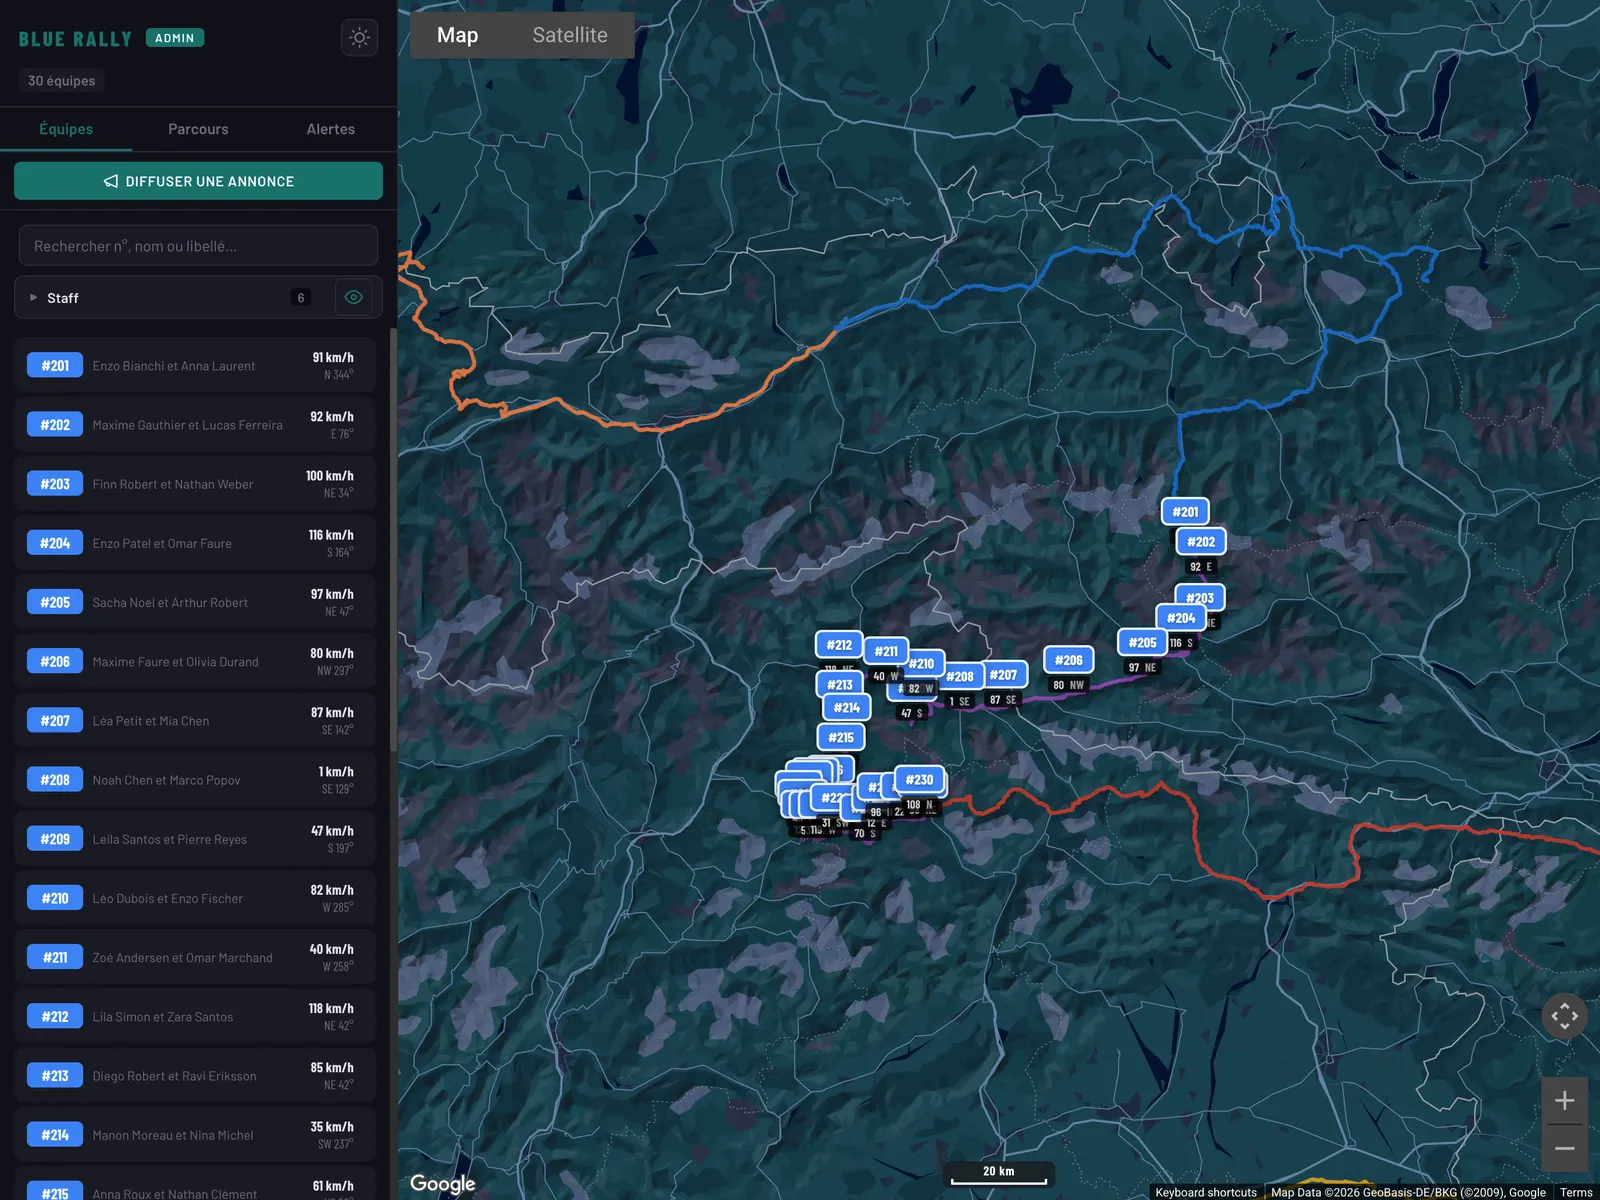Toggle Staff group visibility eye icon
The height and width of the screenshot is (1200, 1600).
[353, 297]
